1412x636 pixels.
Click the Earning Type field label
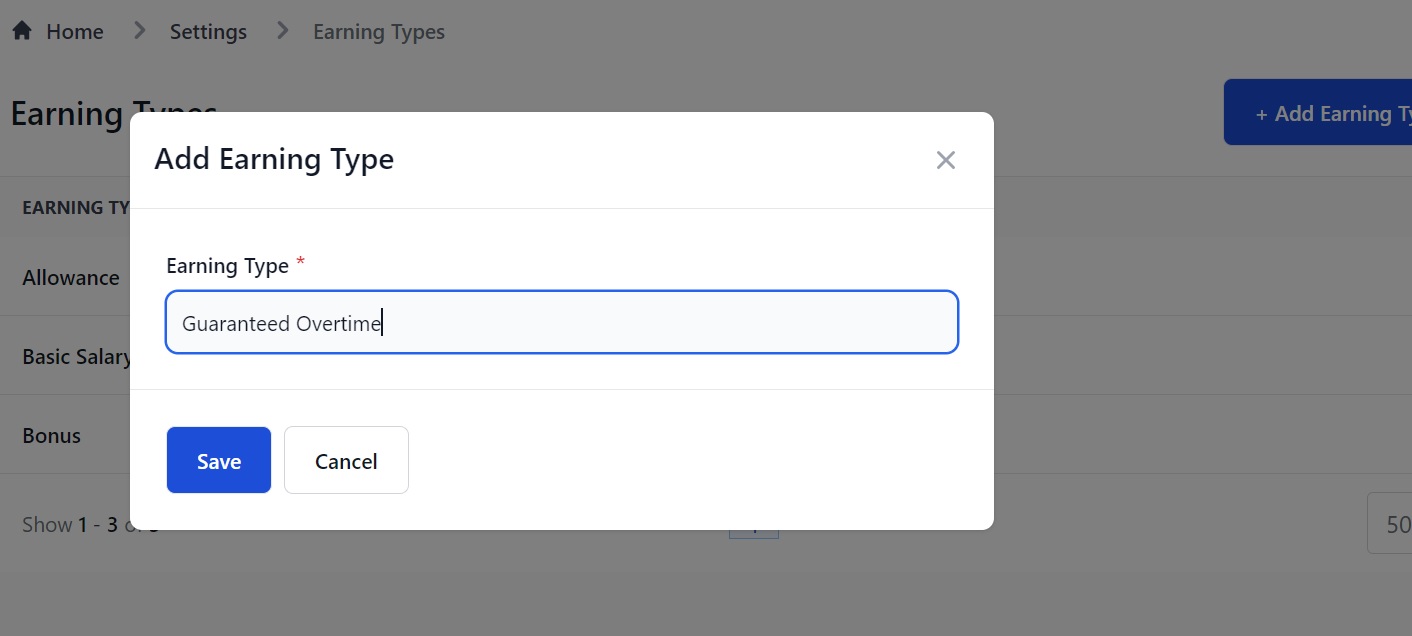click(227, 266)
